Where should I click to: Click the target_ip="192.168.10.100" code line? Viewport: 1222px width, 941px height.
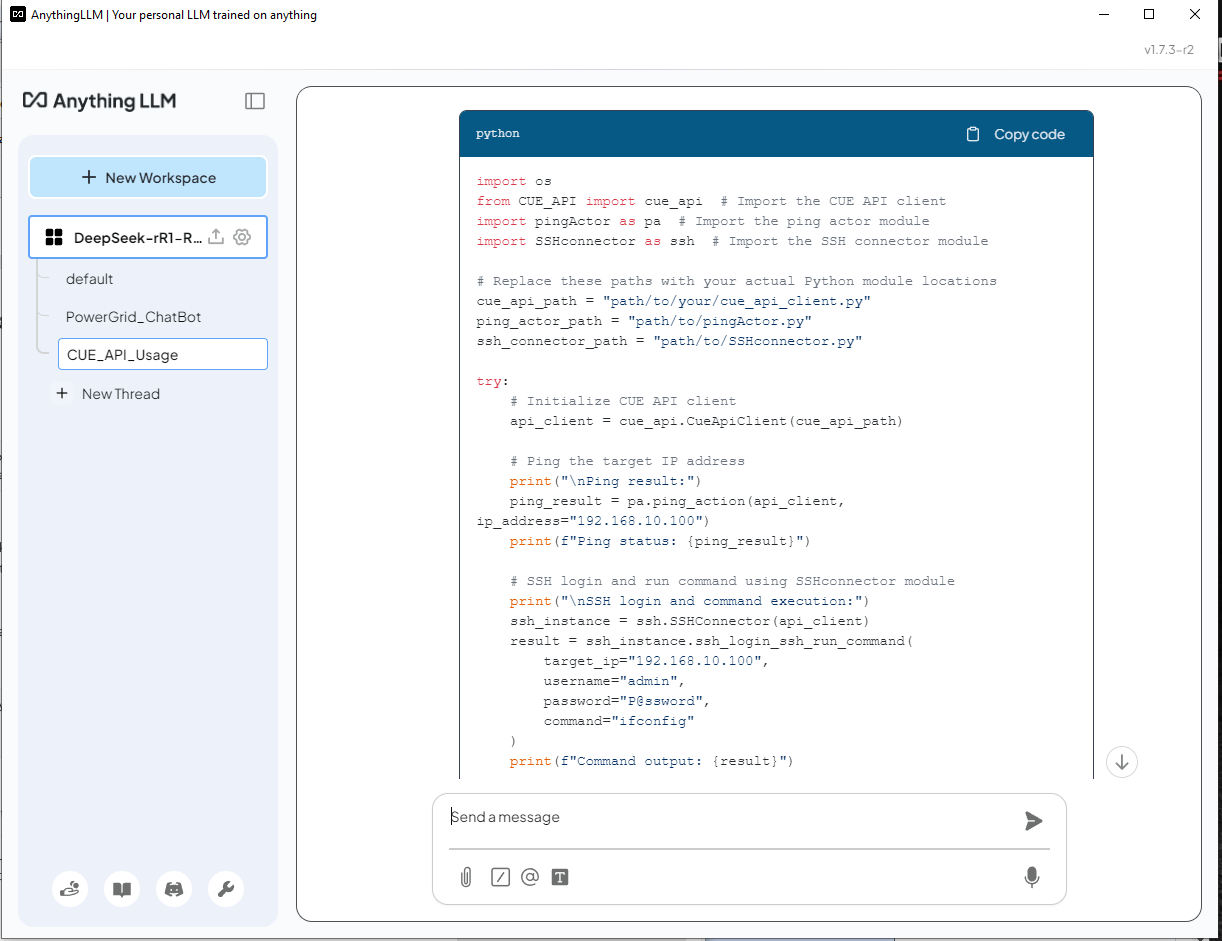click(656, 661)
